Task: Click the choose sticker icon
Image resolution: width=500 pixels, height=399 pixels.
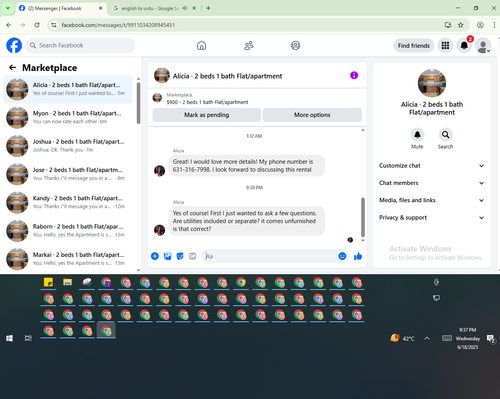Action: click(180, 256)
